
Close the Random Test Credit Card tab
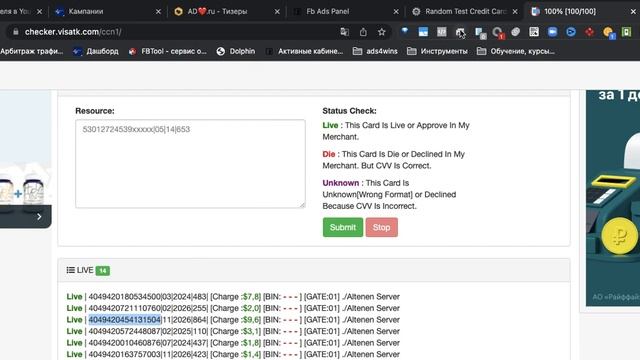pos(515,12)
